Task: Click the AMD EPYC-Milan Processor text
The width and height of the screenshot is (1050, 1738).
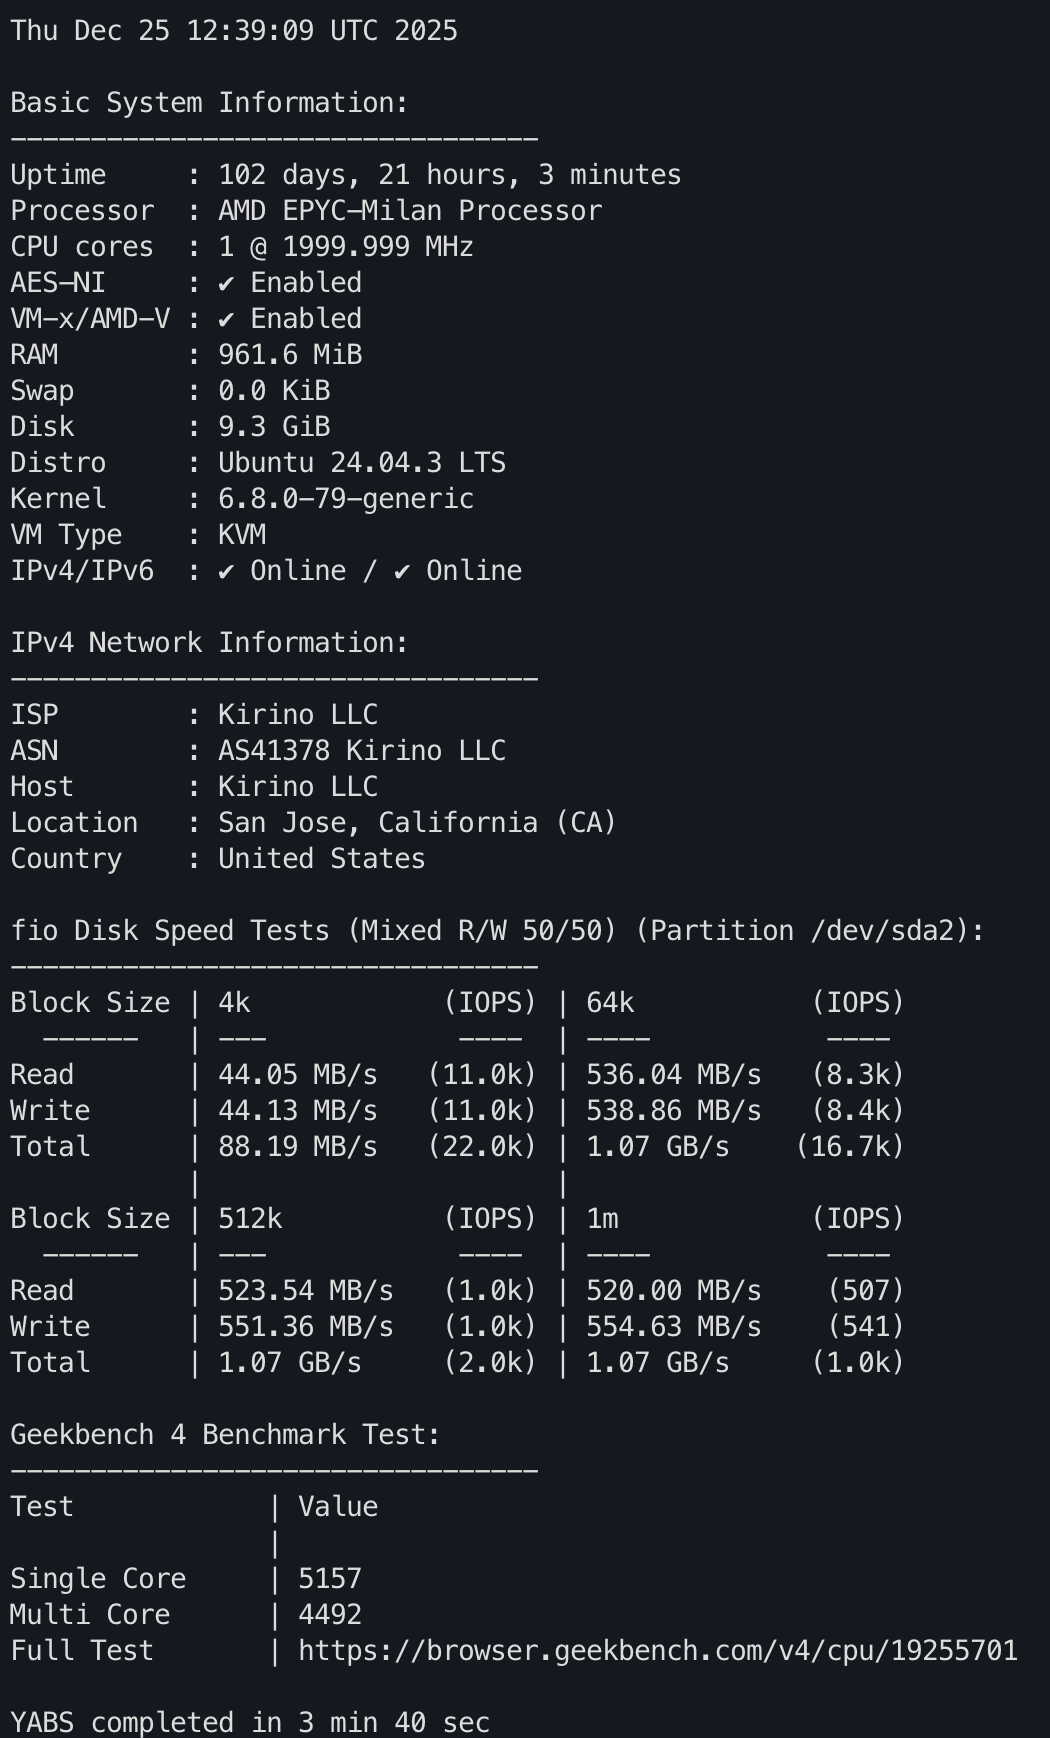Action: pyautogui.click(x=410, y=211)
